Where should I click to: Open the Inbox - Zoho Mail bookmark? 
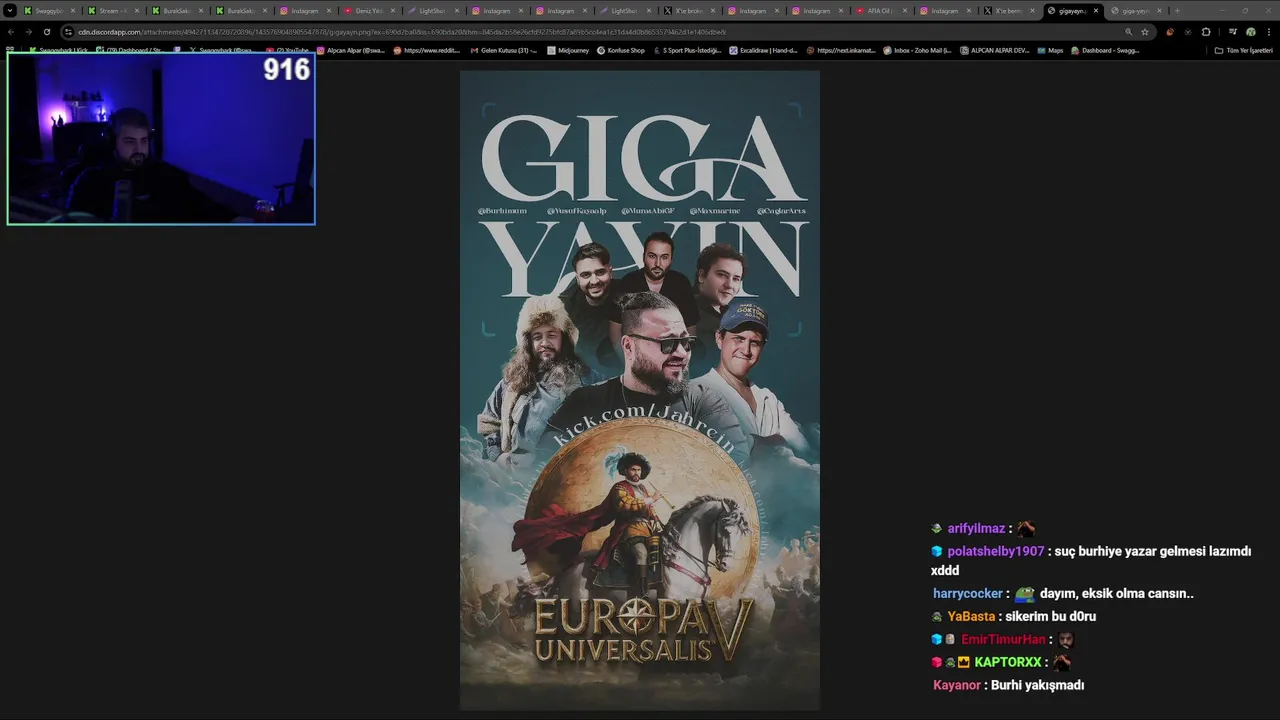(x=917, y=50)
